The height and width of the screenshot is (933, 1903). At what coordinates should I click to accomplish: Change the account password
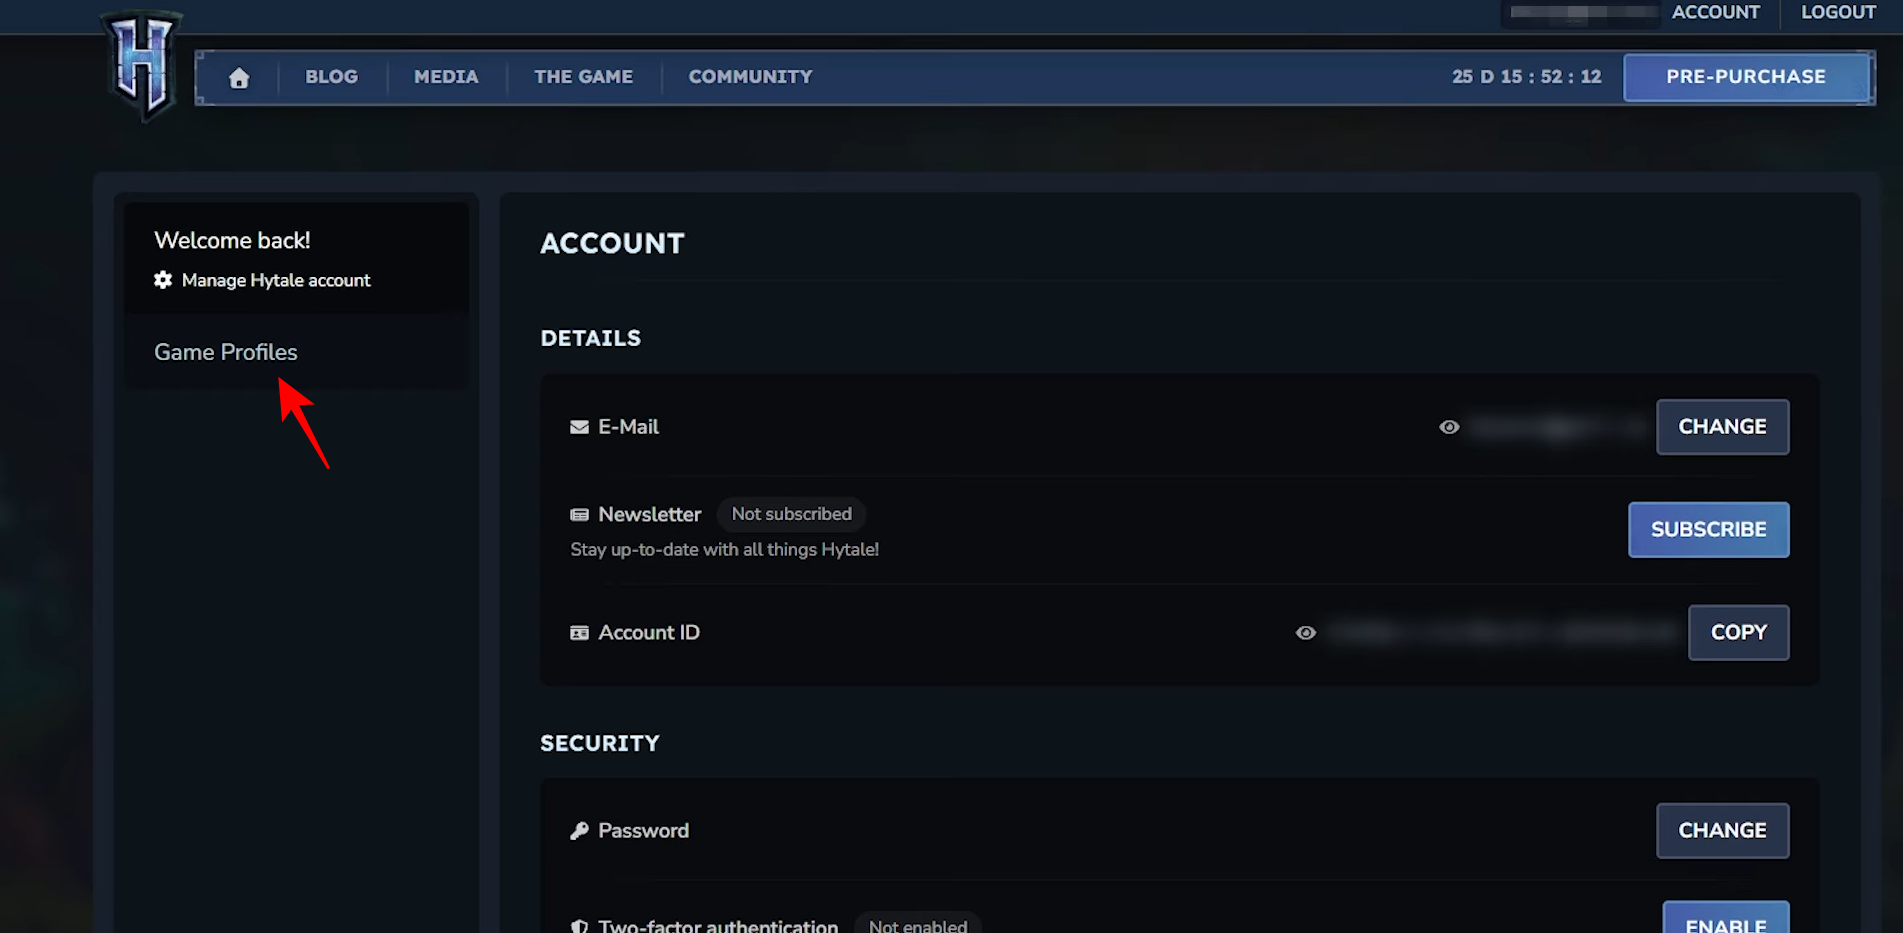[x=1722, y=830]
